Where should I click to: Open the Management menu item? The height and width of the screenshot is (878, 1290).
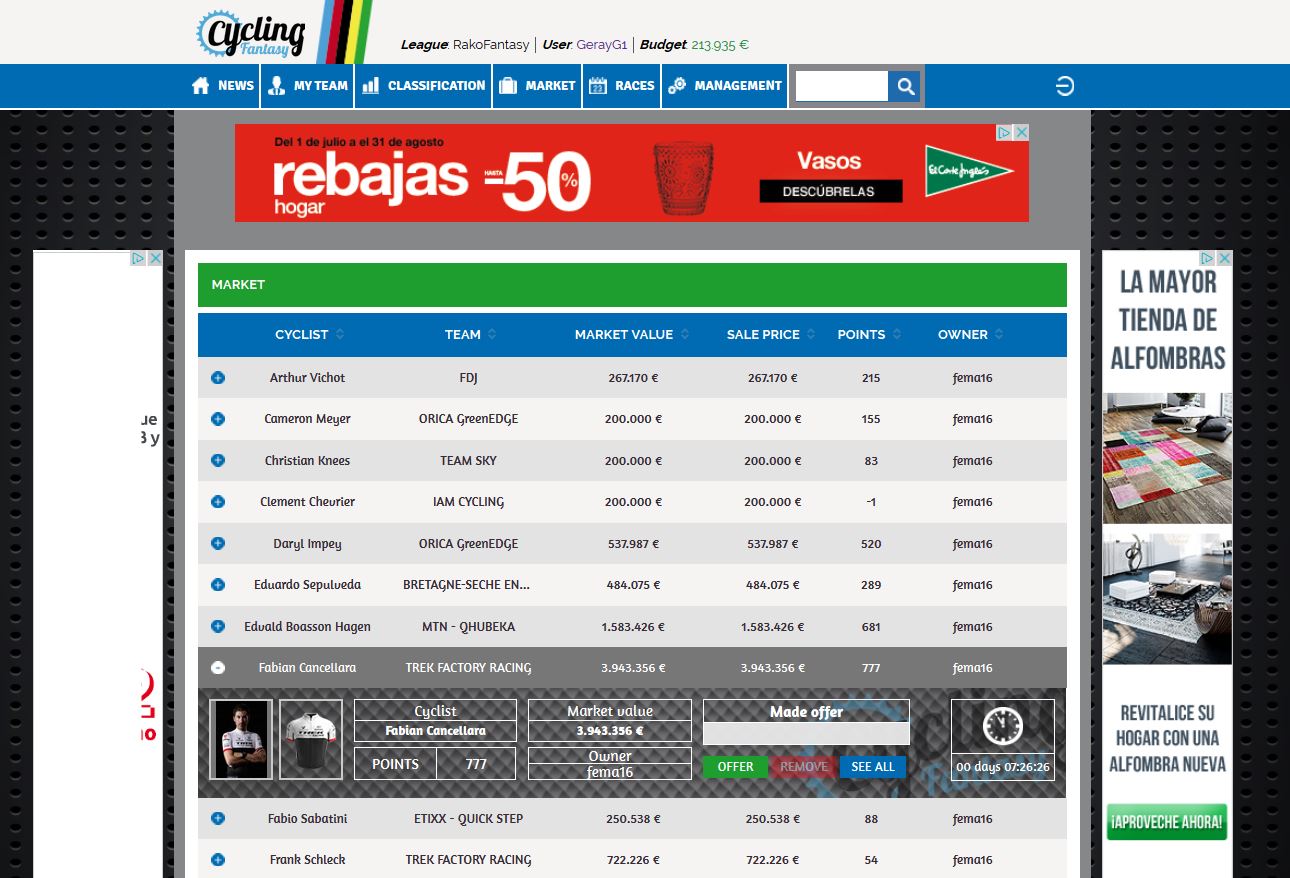coord(725,86)
